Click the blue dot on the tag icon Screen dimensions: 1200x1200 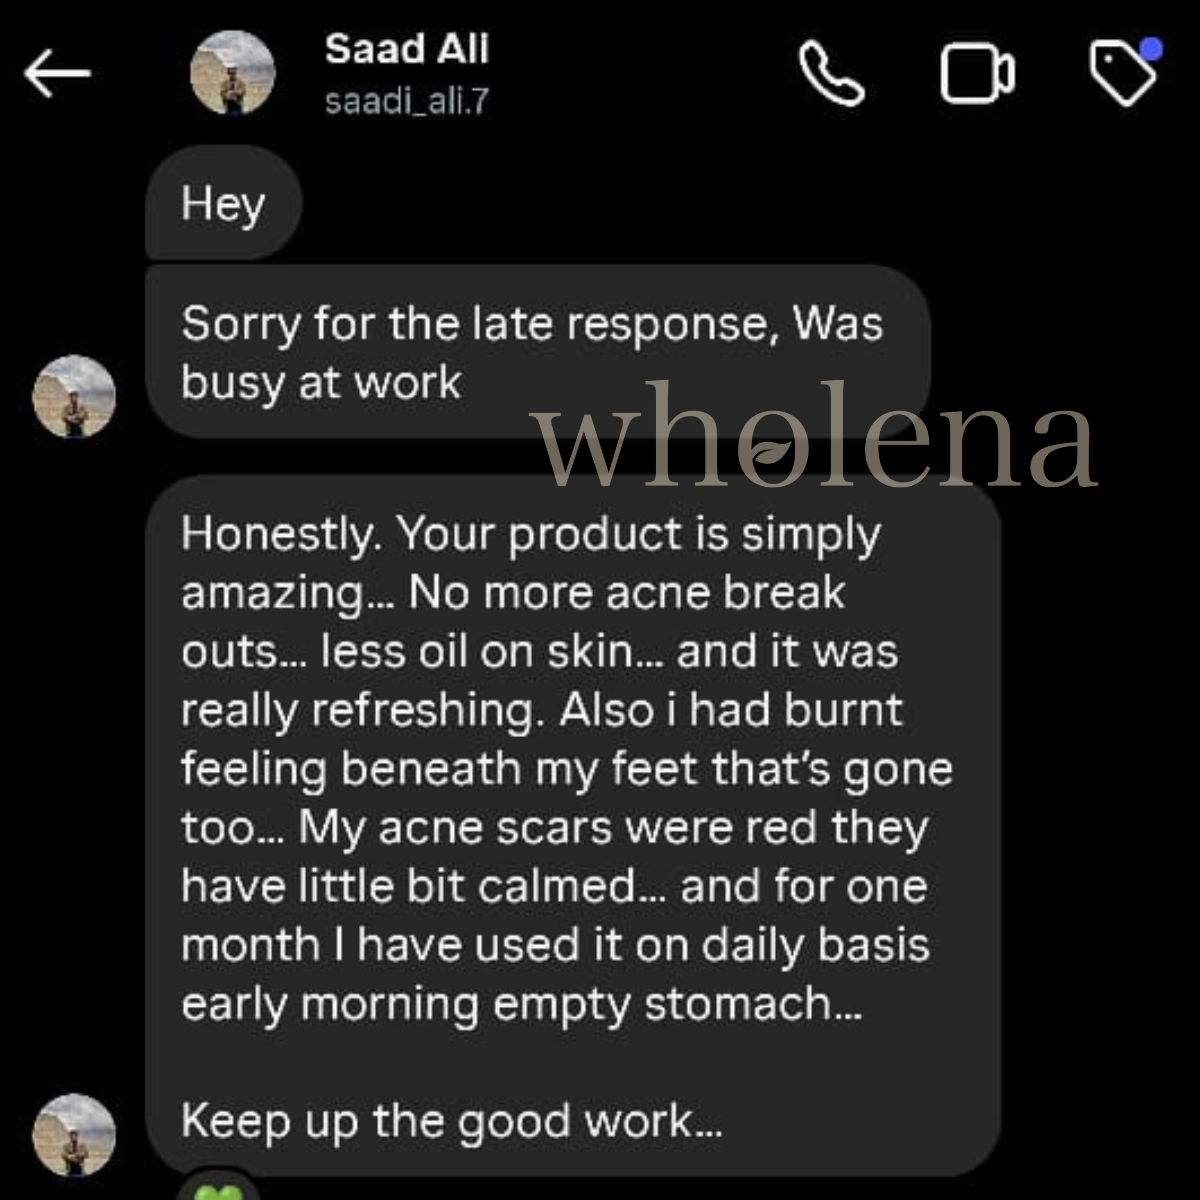1151,49
